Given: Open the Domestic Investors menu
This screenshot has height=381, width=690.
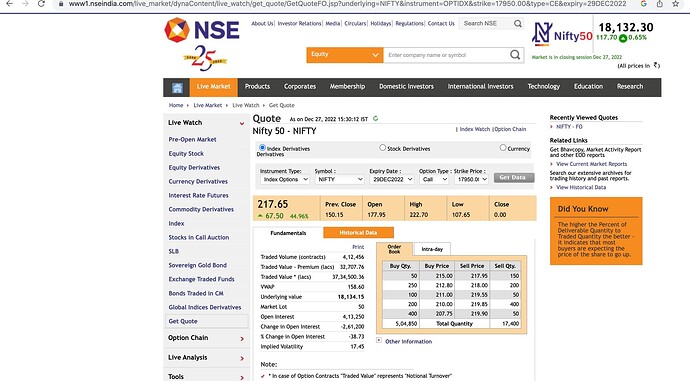Looking at the screenshot, I should [x=406, y=87].
